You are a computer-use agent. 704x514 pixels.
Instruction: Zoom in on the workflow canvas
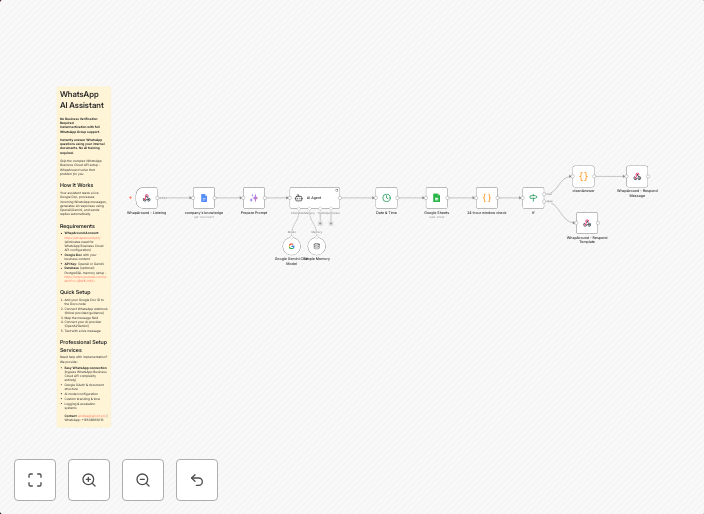89,480
